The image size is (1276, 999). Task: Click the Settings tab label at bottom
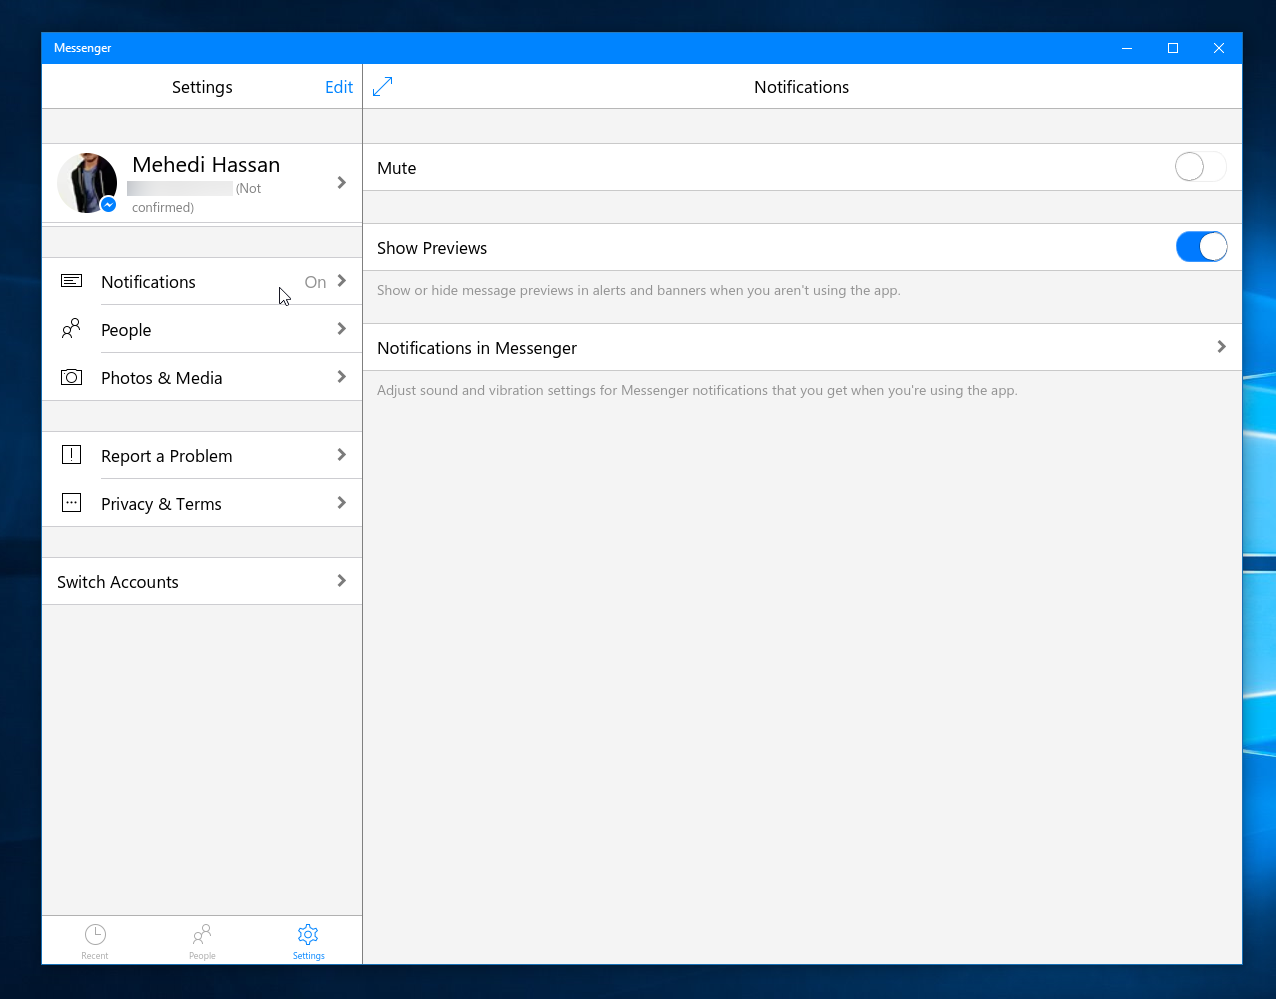(309, 956)
